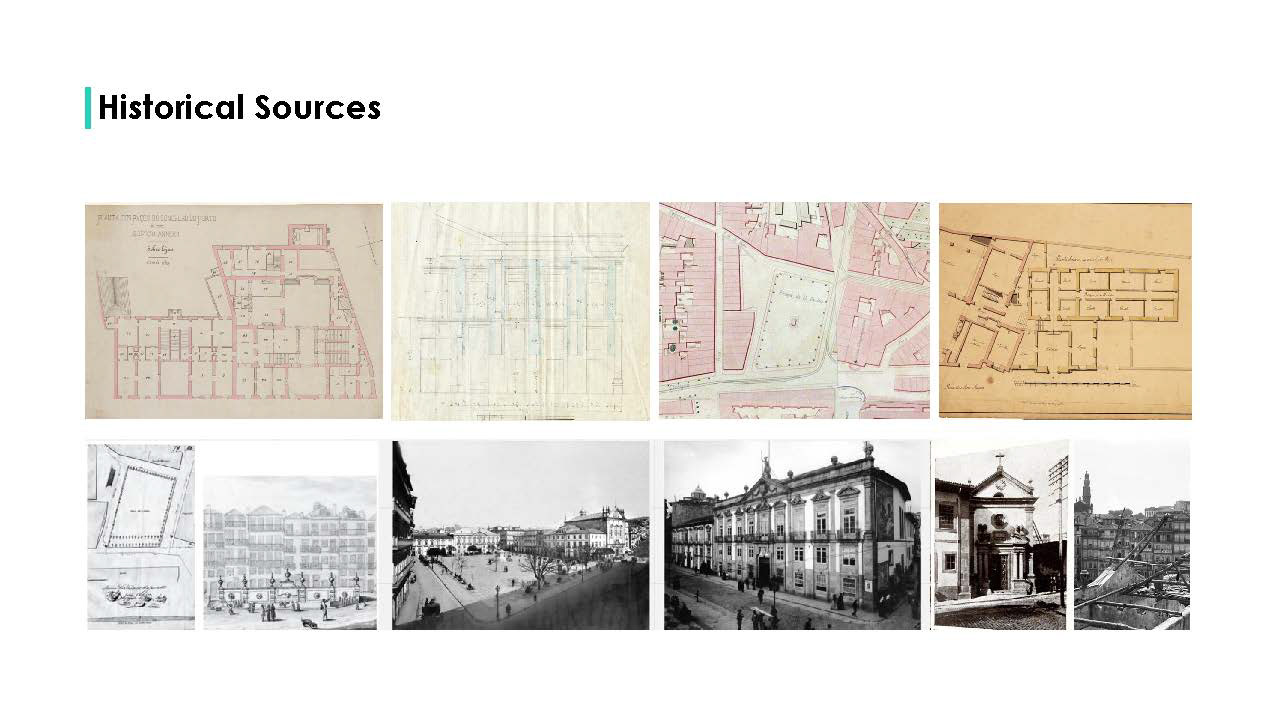Screen dimensions: 1280x720
Task: Select the engraving of building facades
Action: click(290, 552)
